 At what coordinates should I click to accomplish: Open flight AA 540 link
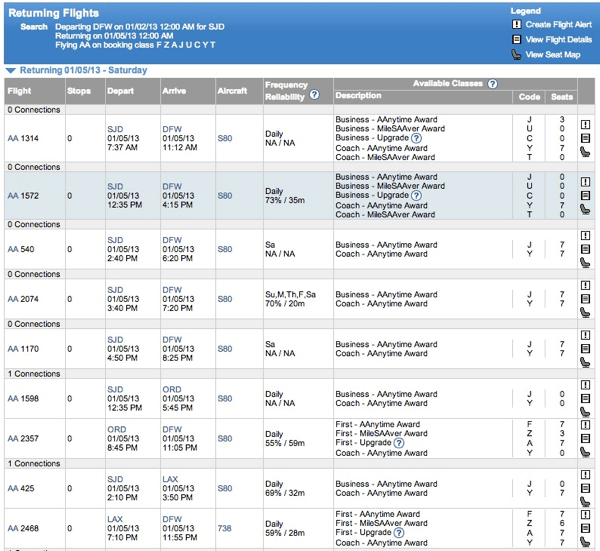coord(21,249)
